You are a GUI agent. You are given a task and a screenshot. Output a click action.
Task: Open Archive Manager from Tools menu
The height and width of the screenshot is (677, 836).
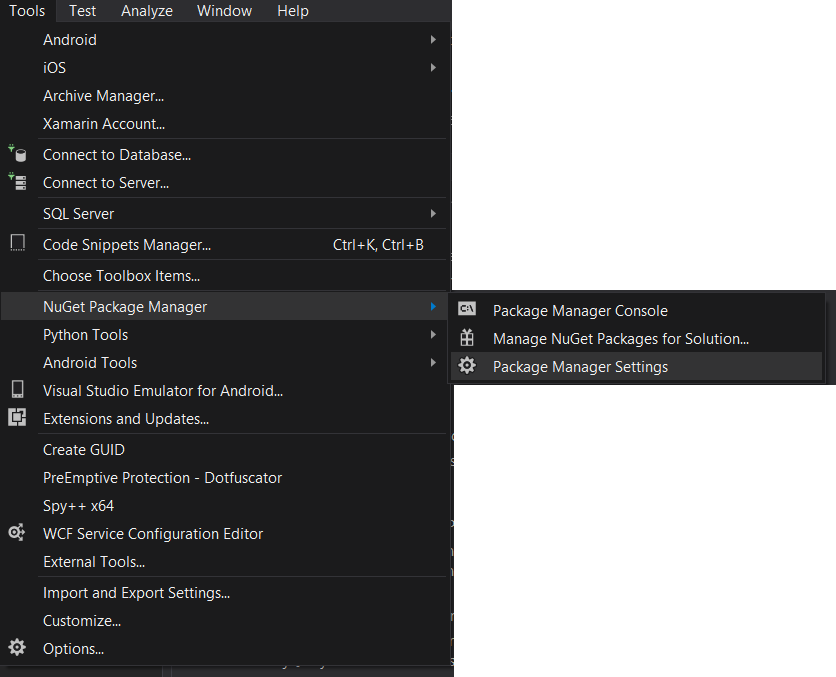coord(103,96)
